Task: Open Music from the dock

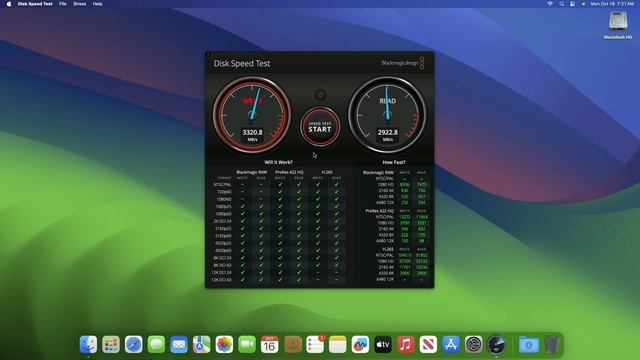Action: pos(406,344)
